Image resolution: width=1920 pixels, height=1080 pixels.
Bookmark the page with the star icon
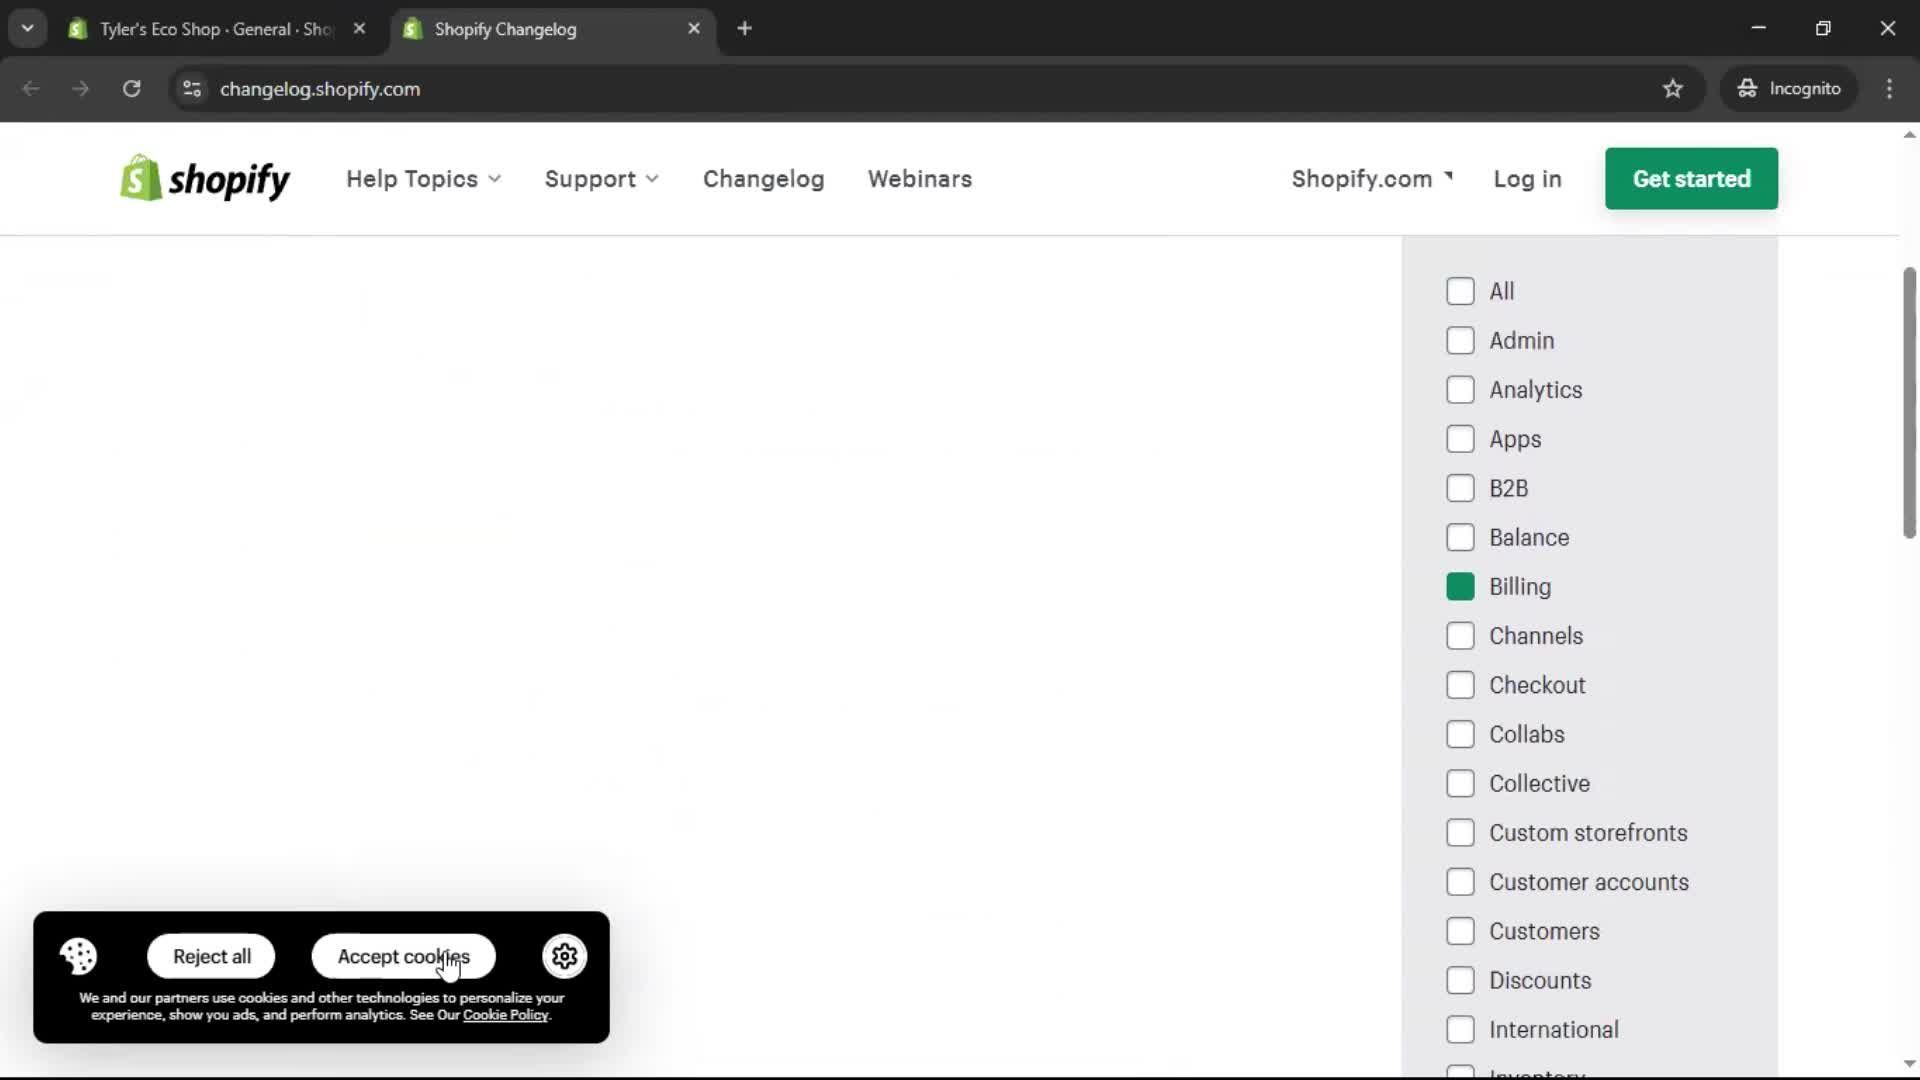(1673, 89)
